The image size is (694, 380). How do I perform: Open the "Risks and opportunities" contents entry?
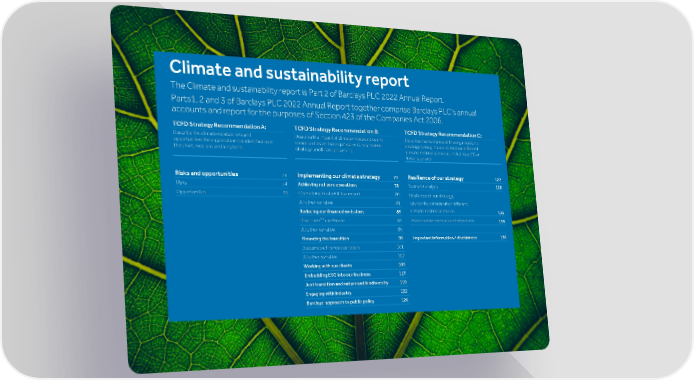[x=231, y=174]
